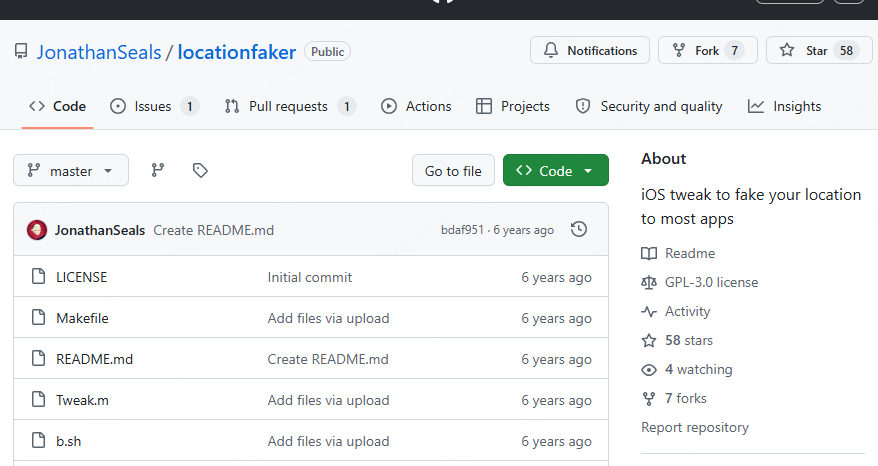View branches via the branch icon
Screen dimensions: 878x466
click(x=158, y=170)
